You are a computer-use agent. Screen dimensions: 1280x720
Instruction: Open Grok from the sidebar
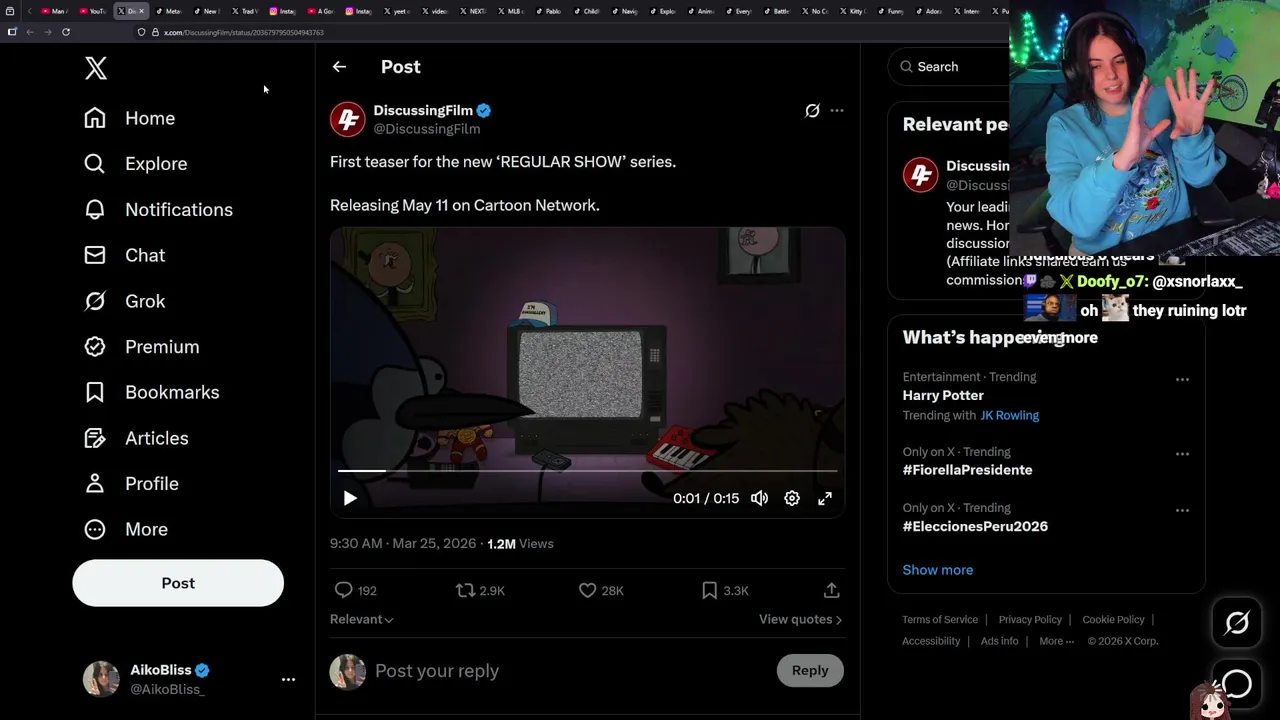[x=125, y=301]
